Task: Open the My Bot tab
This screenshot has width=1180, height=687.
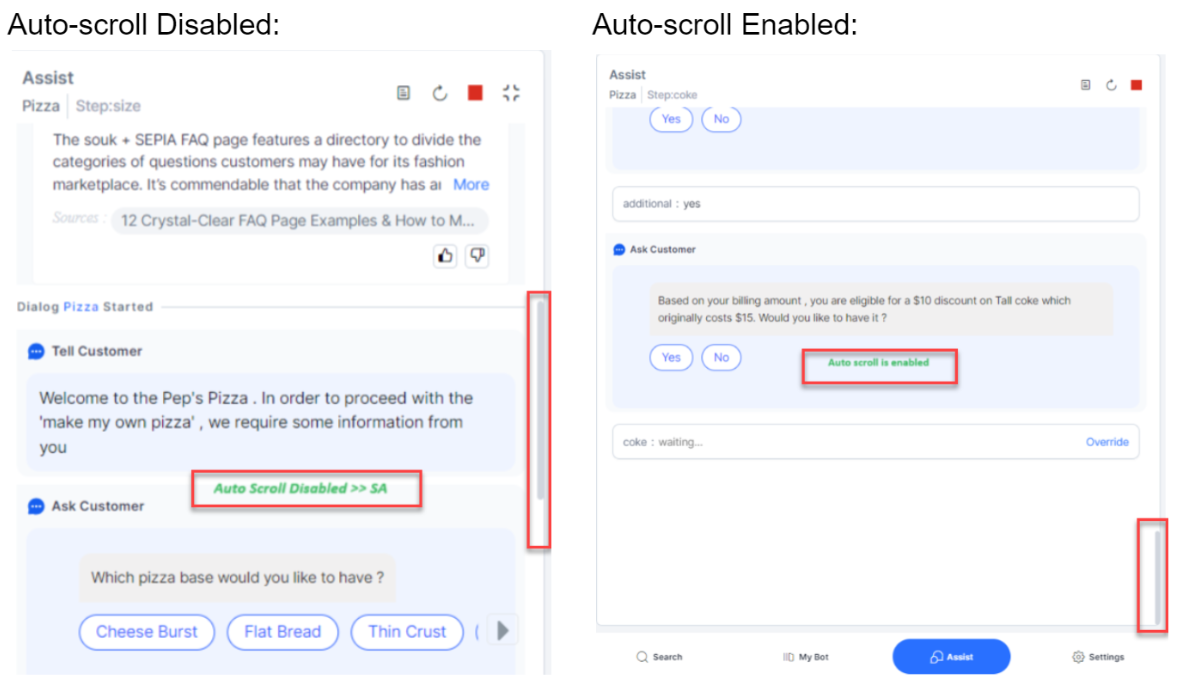Action: 805,657
